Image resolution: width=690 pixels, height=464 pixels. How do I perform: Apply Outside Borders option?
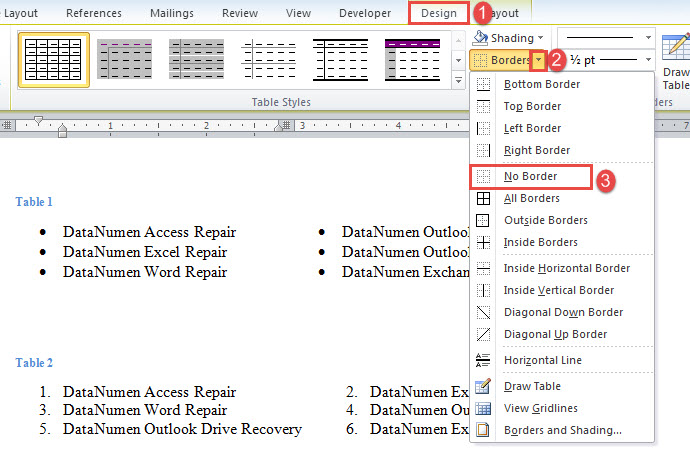pyautogui.click(x=562, y=220)
